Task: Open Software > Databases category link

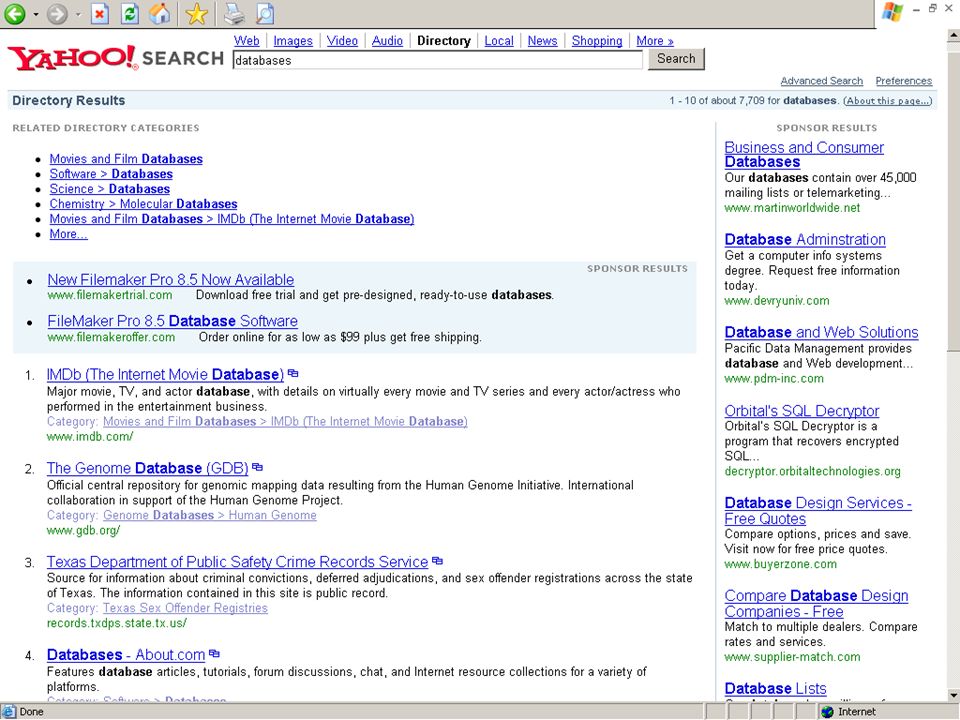Action: click(x=111, y=174)
